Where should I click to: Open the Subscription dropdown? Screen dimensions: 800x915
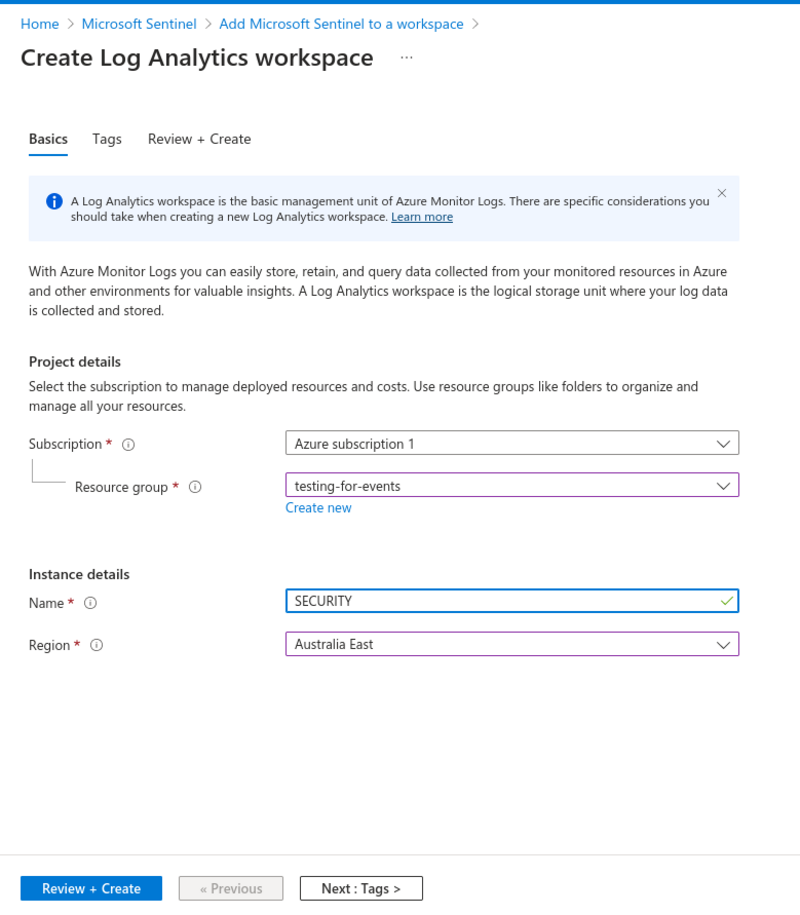tap(512, 443)
